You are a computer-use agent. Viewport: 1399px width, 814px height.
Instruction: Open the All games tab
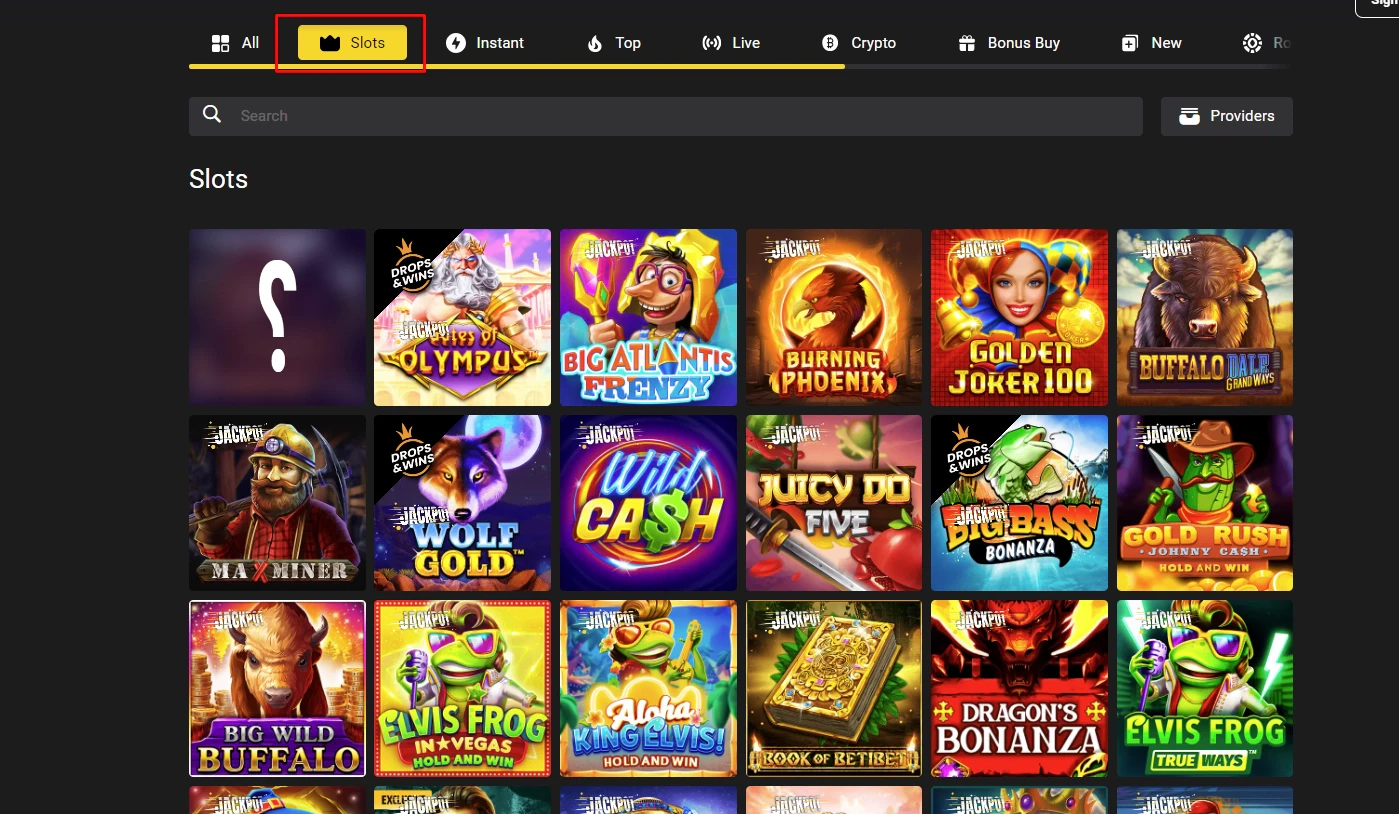click(235, 43)
